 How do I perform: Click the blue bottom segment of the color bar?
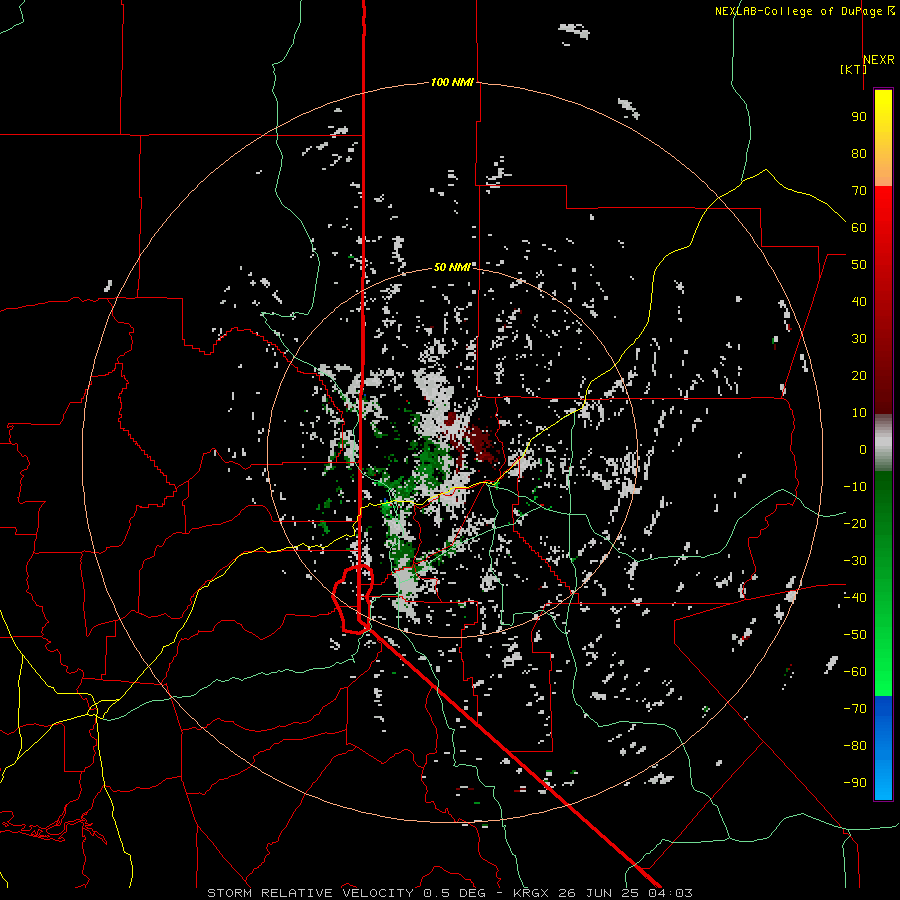pos(883,747)
